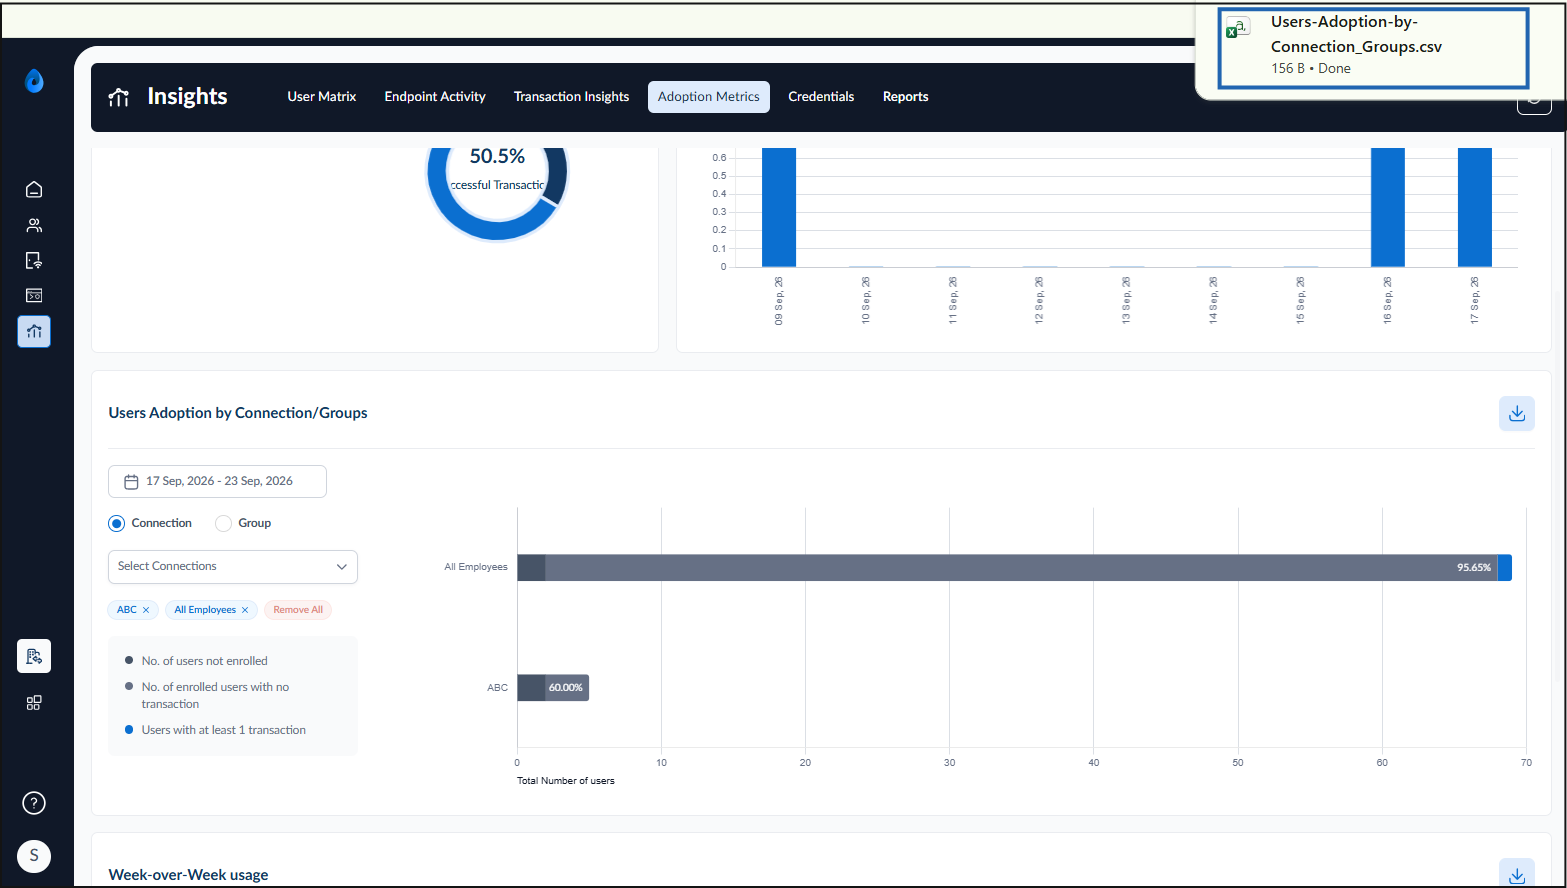1567x888 pixels.
Task: Open the console window sidebar icon
Action: coord(34,295)
